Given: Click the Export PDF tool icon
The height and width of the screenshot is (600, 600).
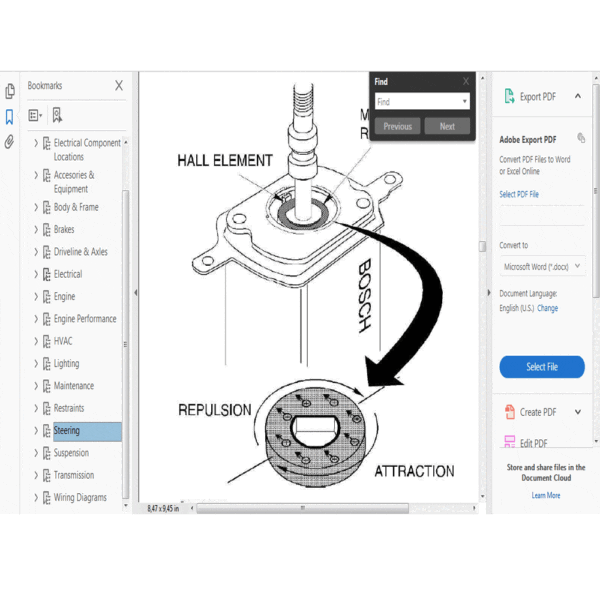Looking at the screenshot, I should coord(509,96).
